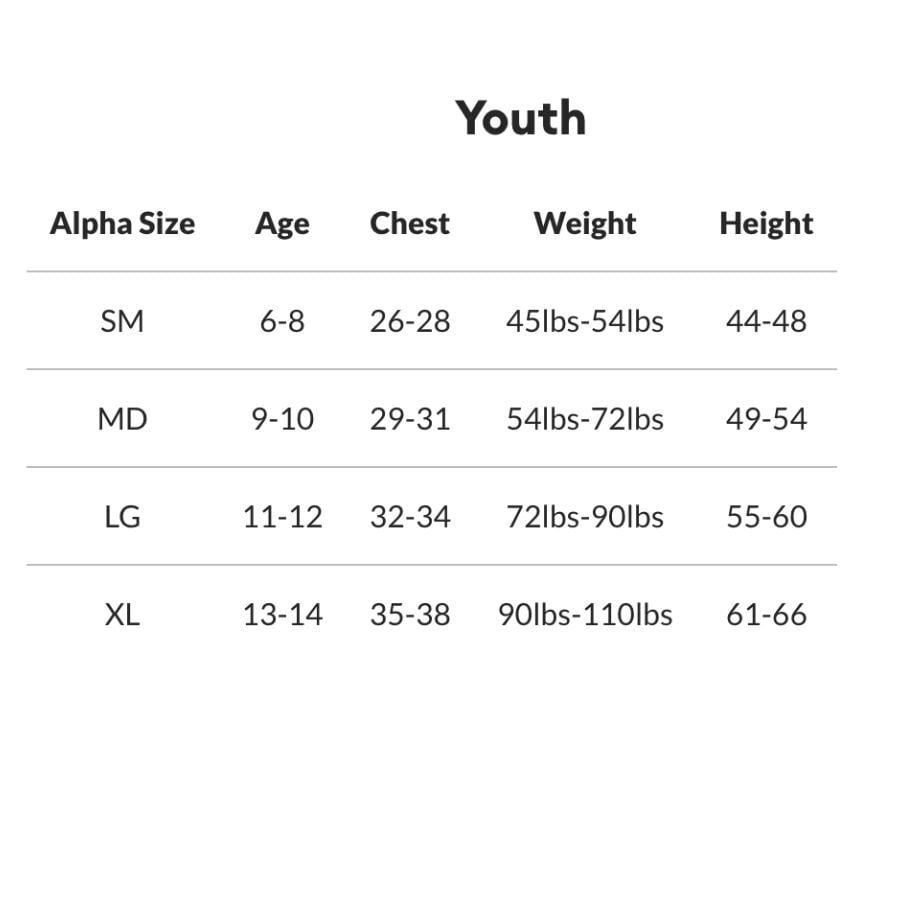Click the 6-8 age value
This screenshot has width=900, height=900.
coord(282,321)
